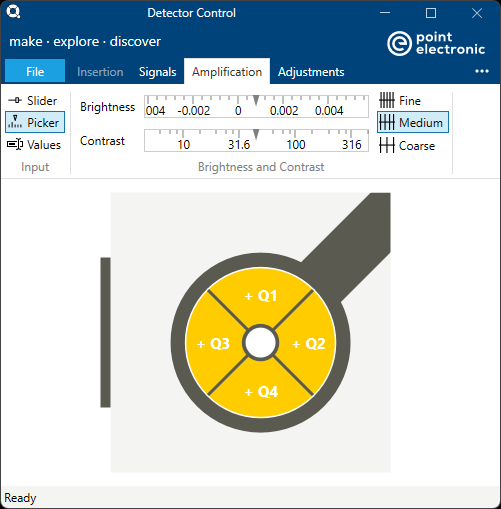Toggle the Q1 detector quadrant
The width and height of the screenshot is (501, 509).
tap(260, 296)
